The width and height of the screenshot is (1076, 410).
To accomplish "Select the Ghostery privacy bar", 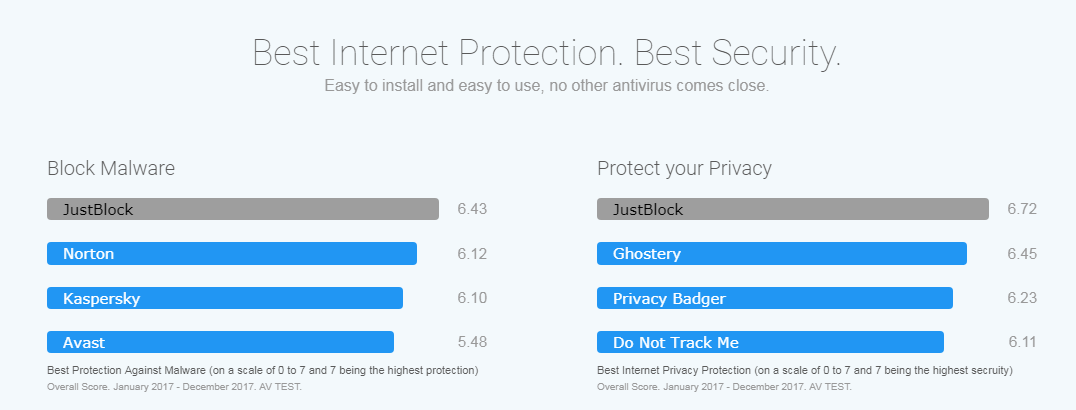I will [x=782, y=254].
